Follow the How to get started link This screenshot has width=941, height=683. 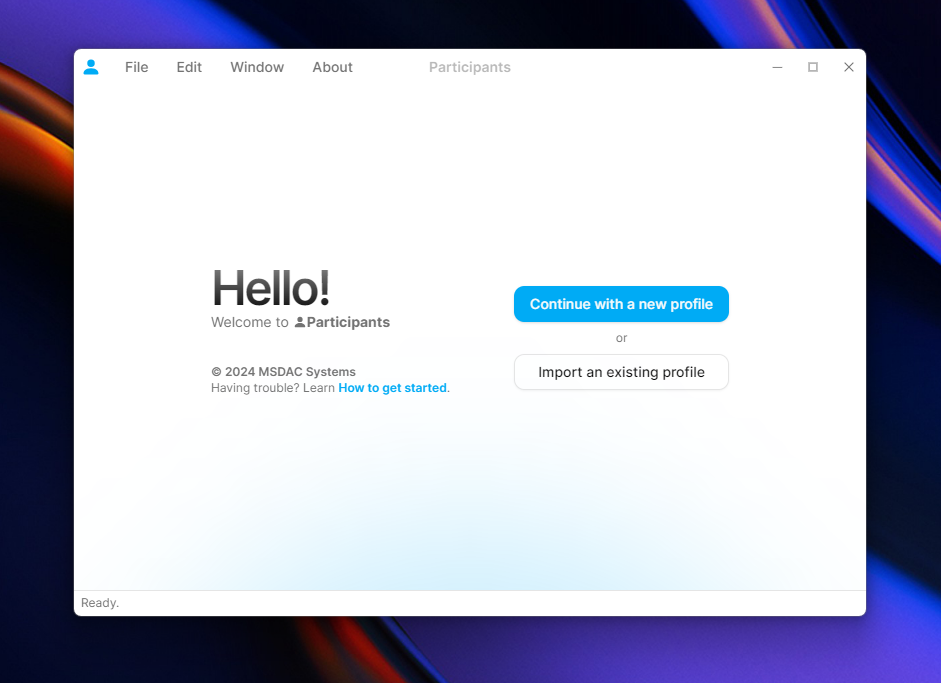click(392, 388)
